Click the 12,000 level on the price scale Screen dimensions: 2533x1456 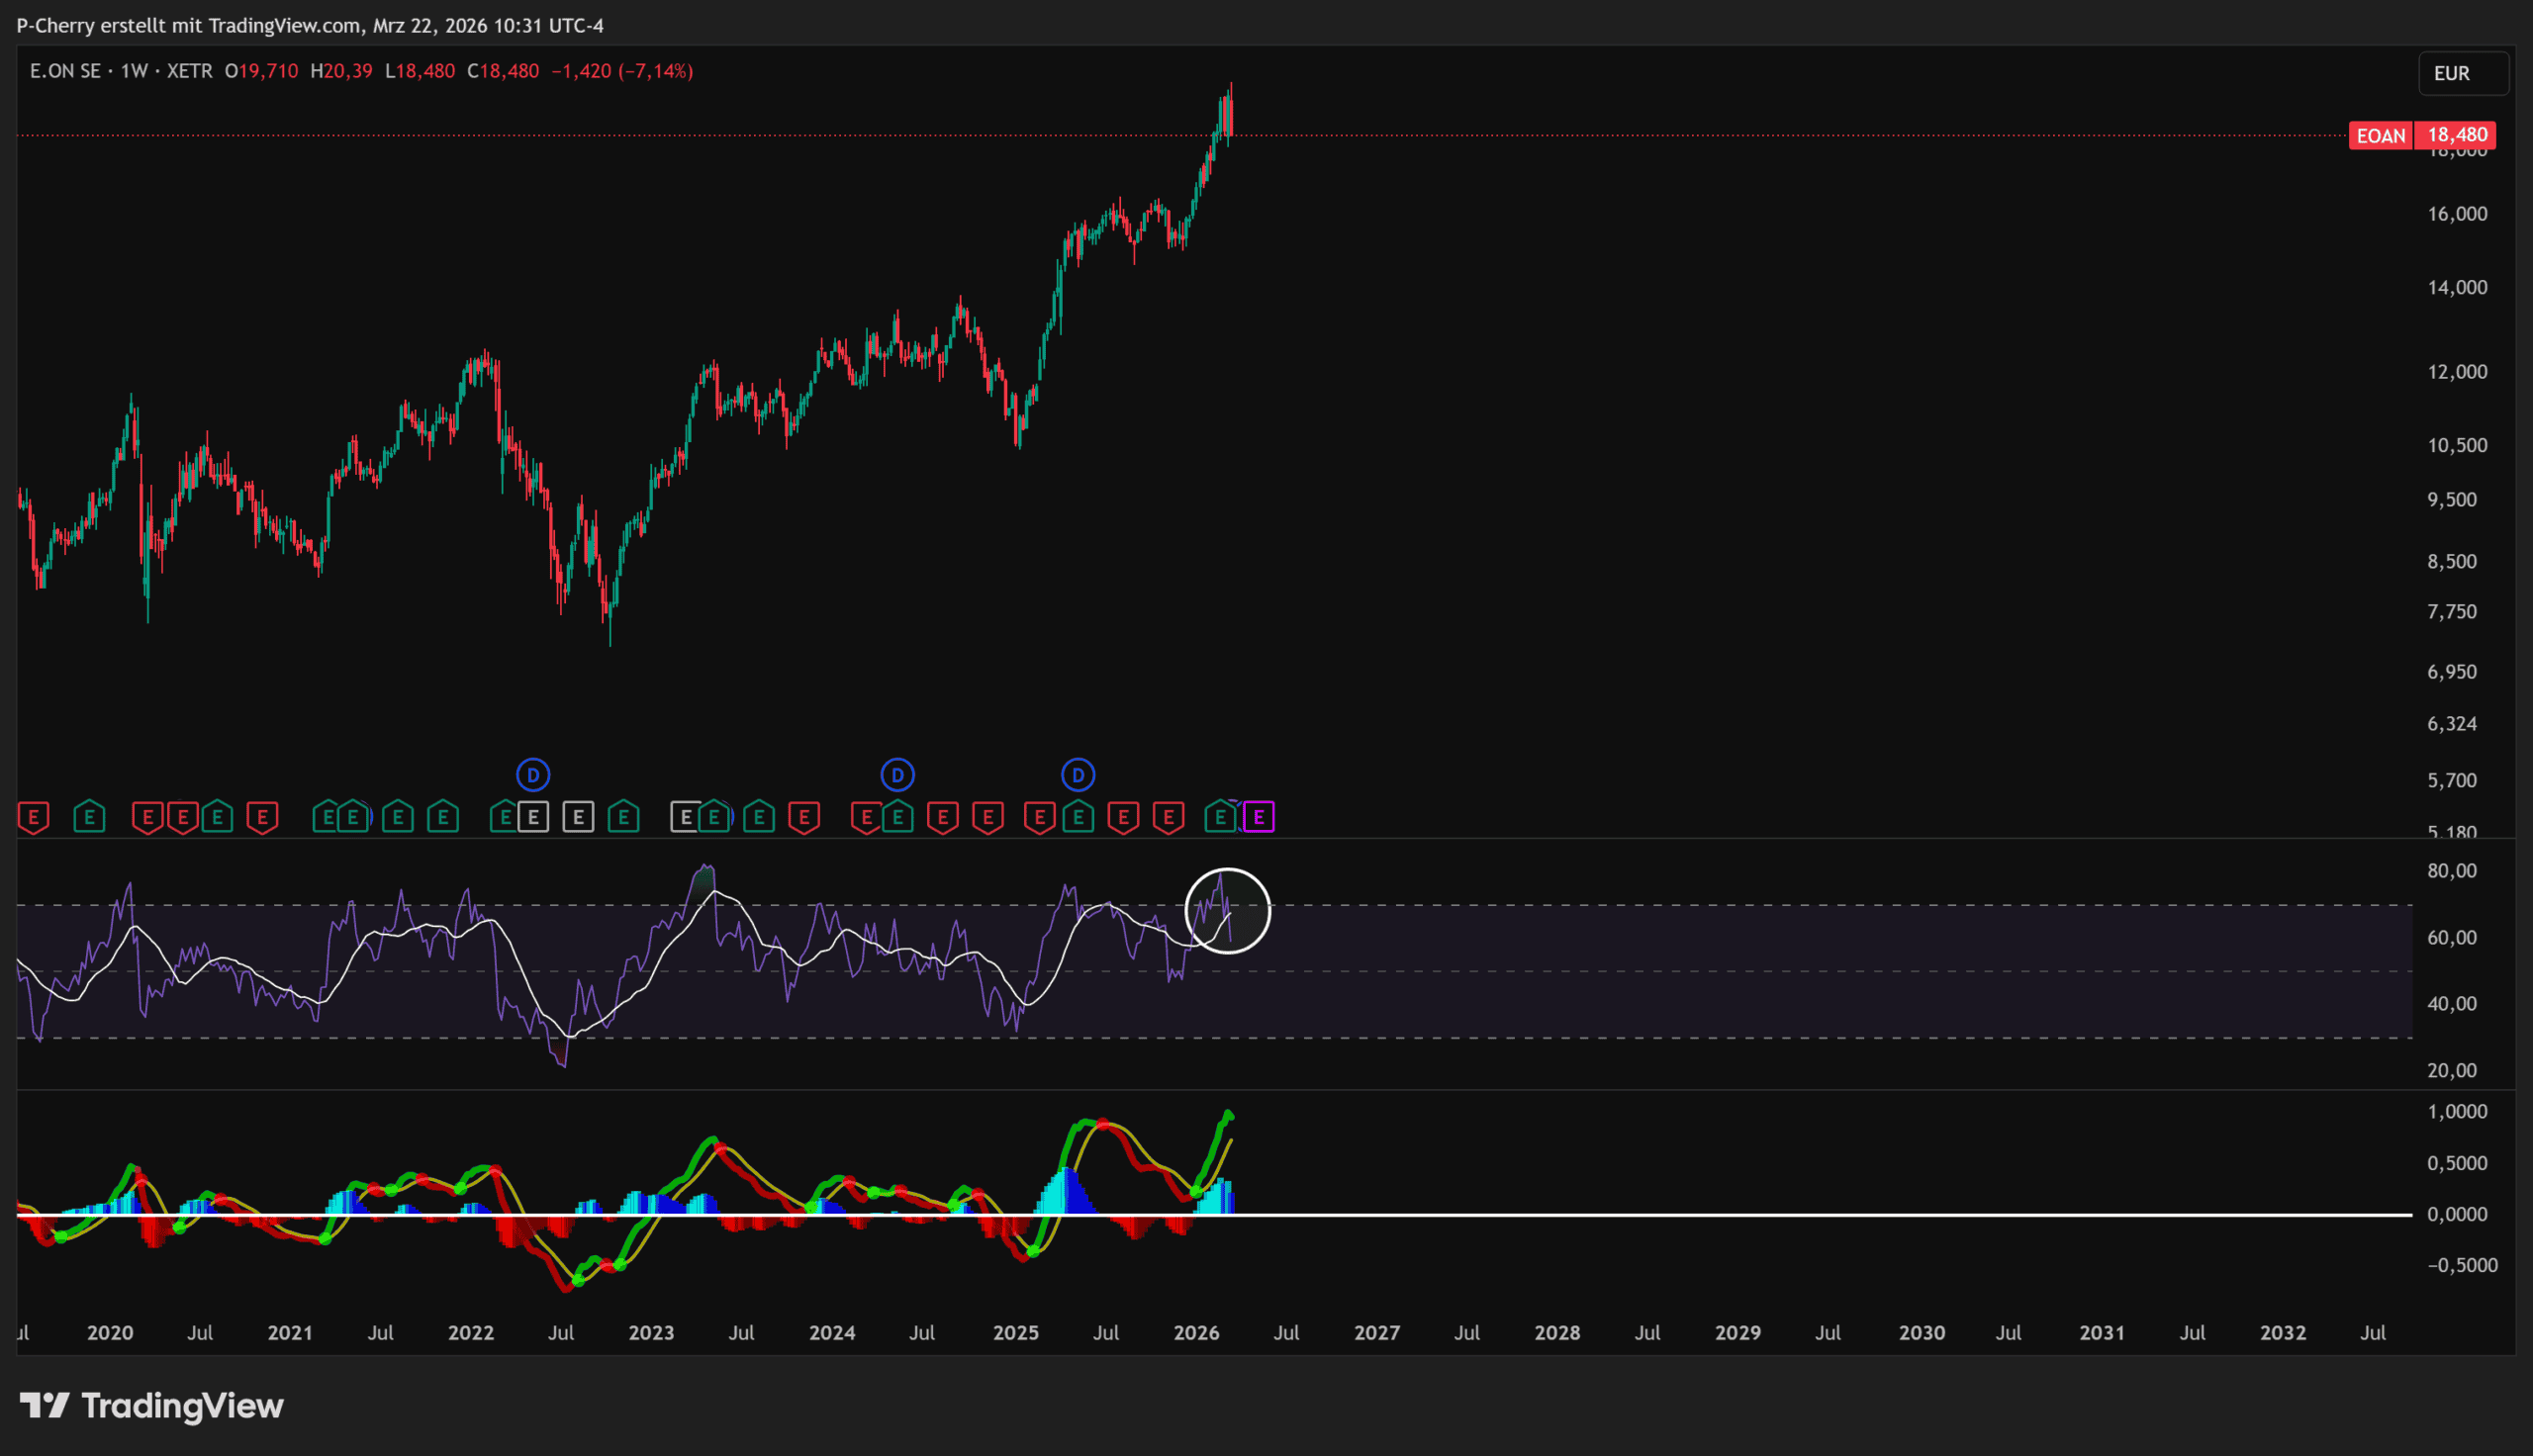pos(2456,371)
